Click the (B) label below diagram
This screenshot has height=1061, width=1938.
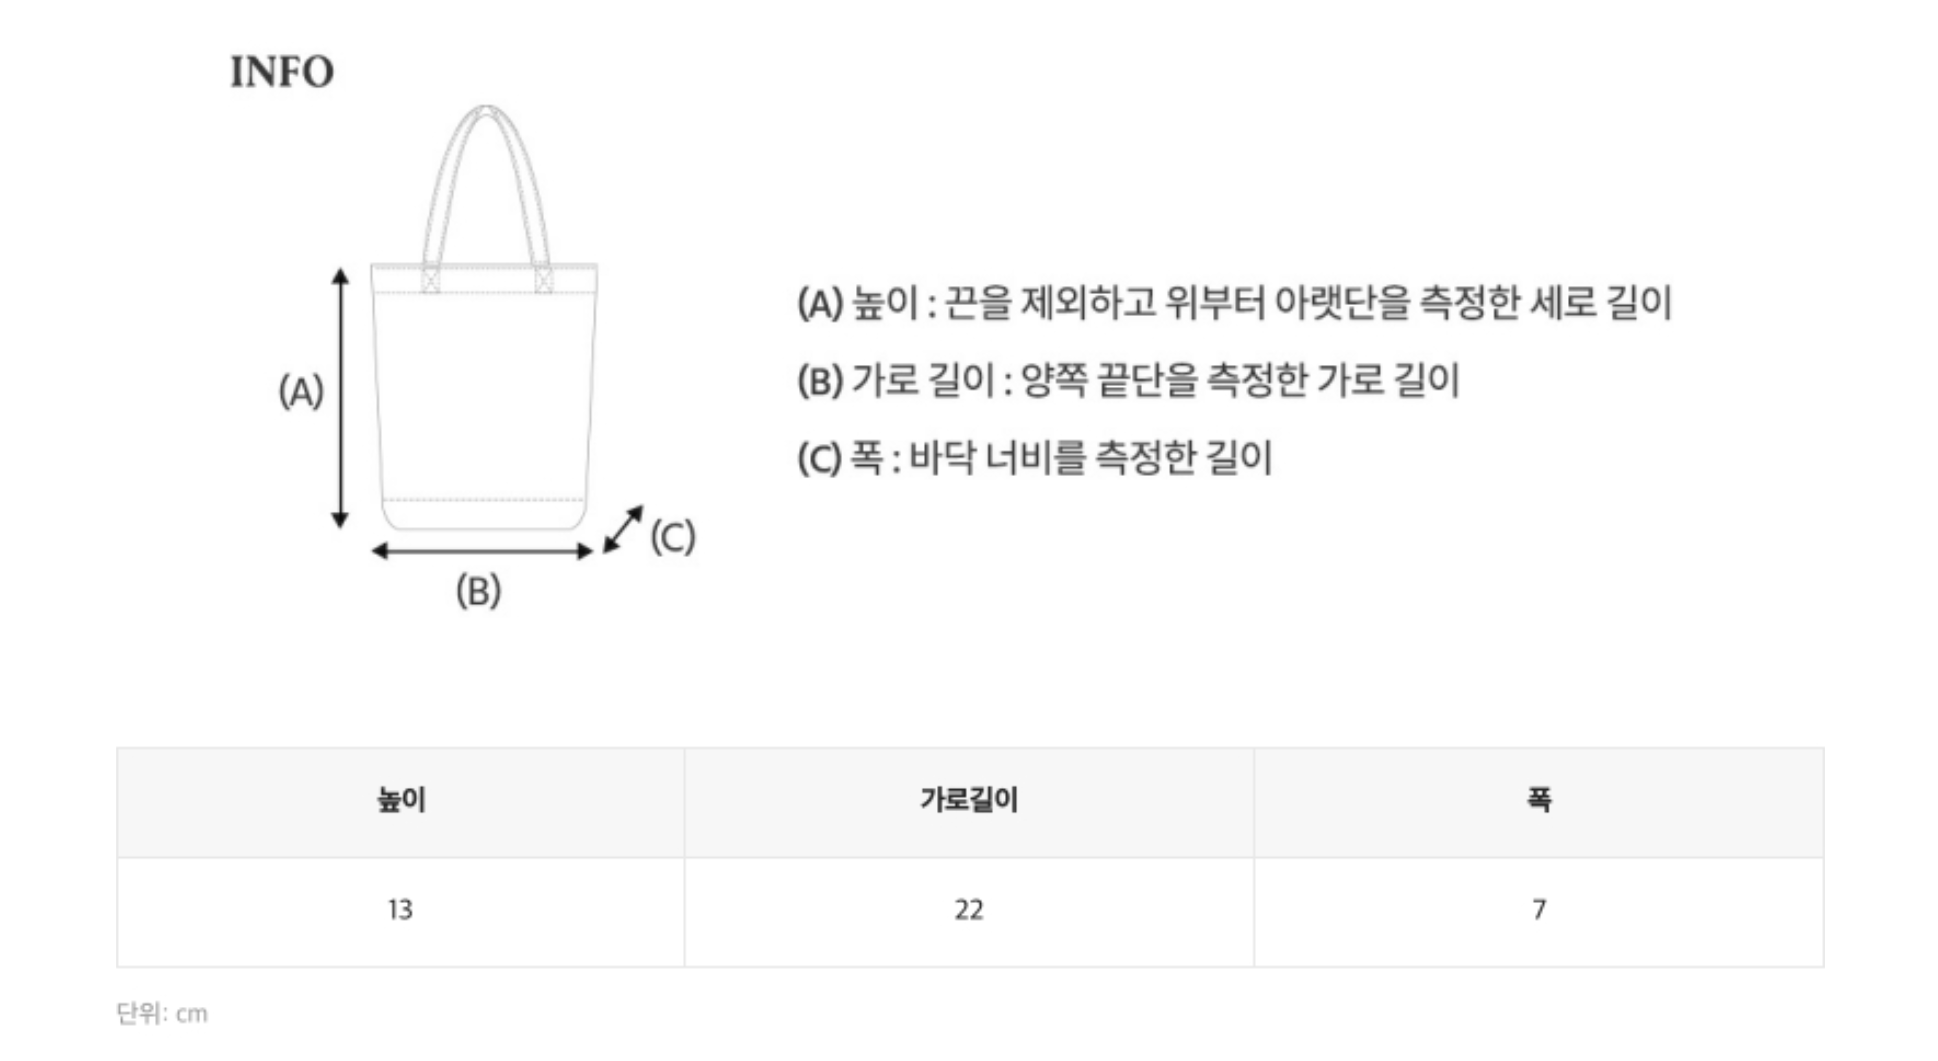478,590
